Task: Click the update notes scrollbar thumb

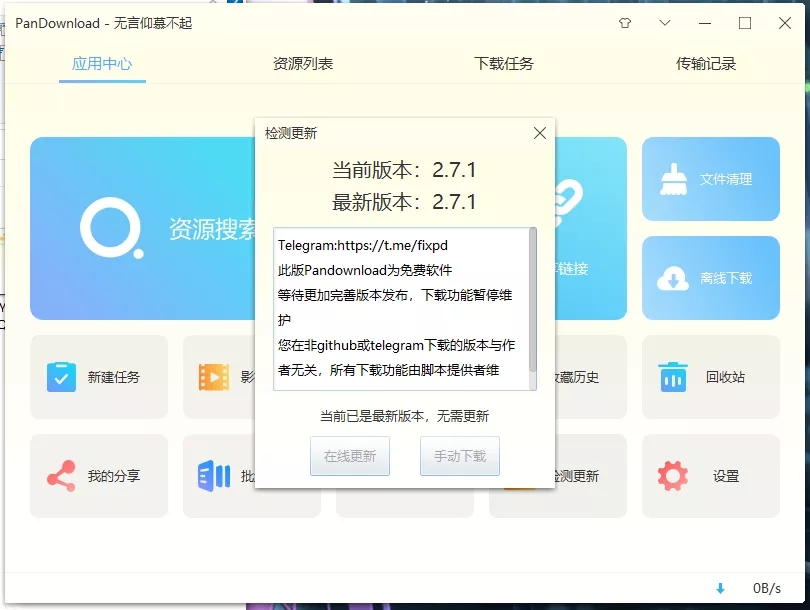Action: [533, 300]
